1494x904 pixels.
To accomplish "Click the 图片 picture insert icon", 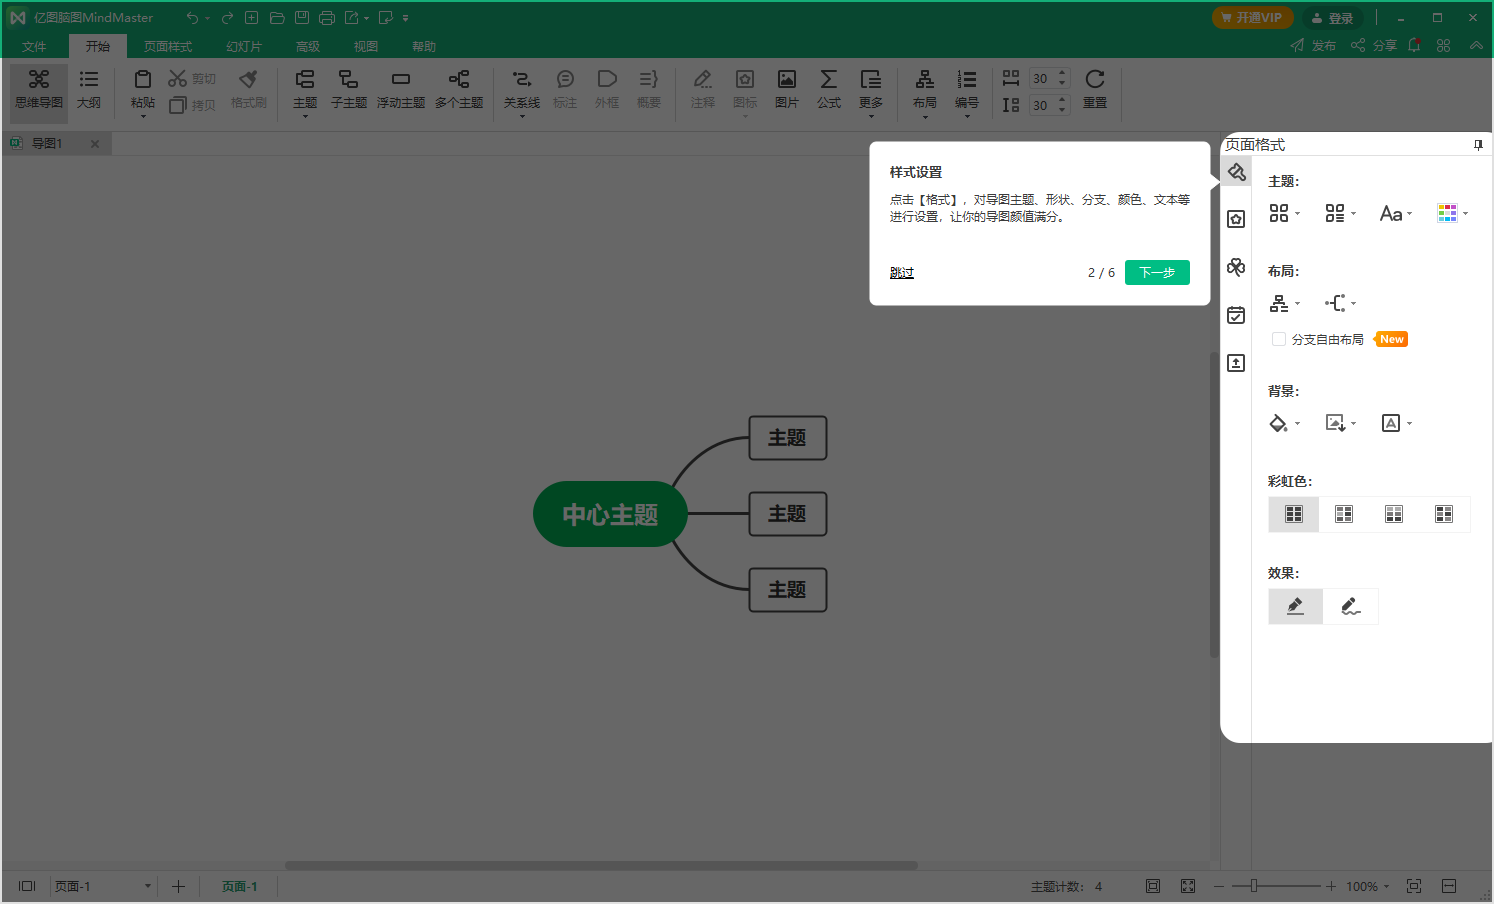I will 787,79.
